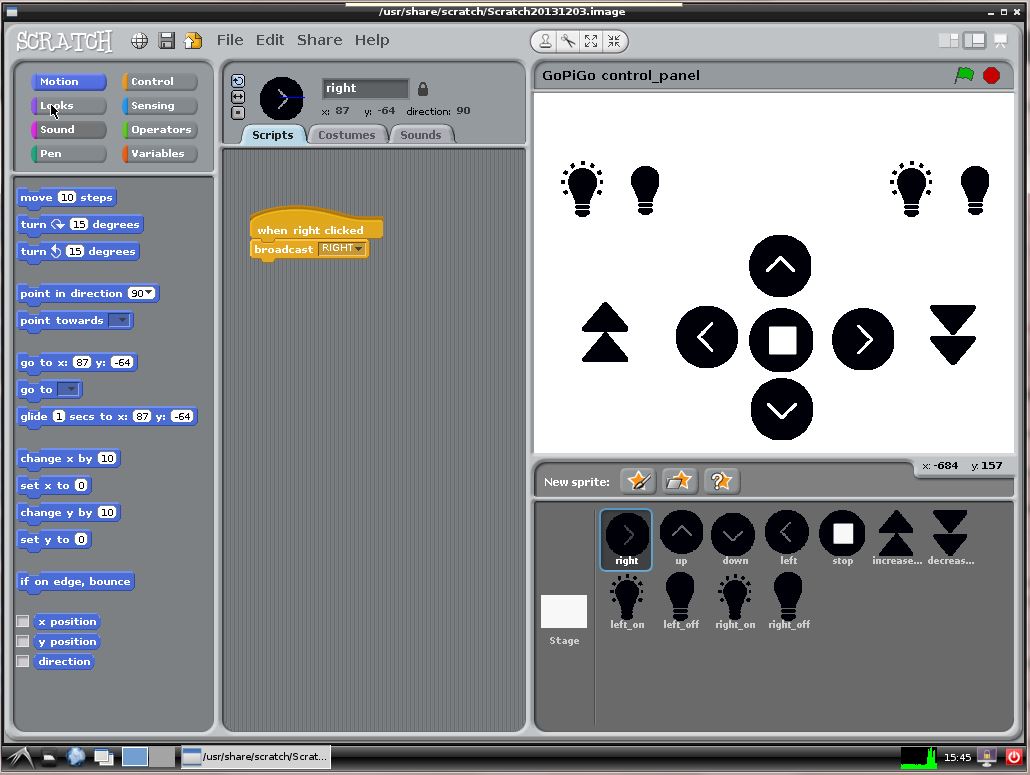
Task: Click the up arrow on stage
Action: (780, 266)
